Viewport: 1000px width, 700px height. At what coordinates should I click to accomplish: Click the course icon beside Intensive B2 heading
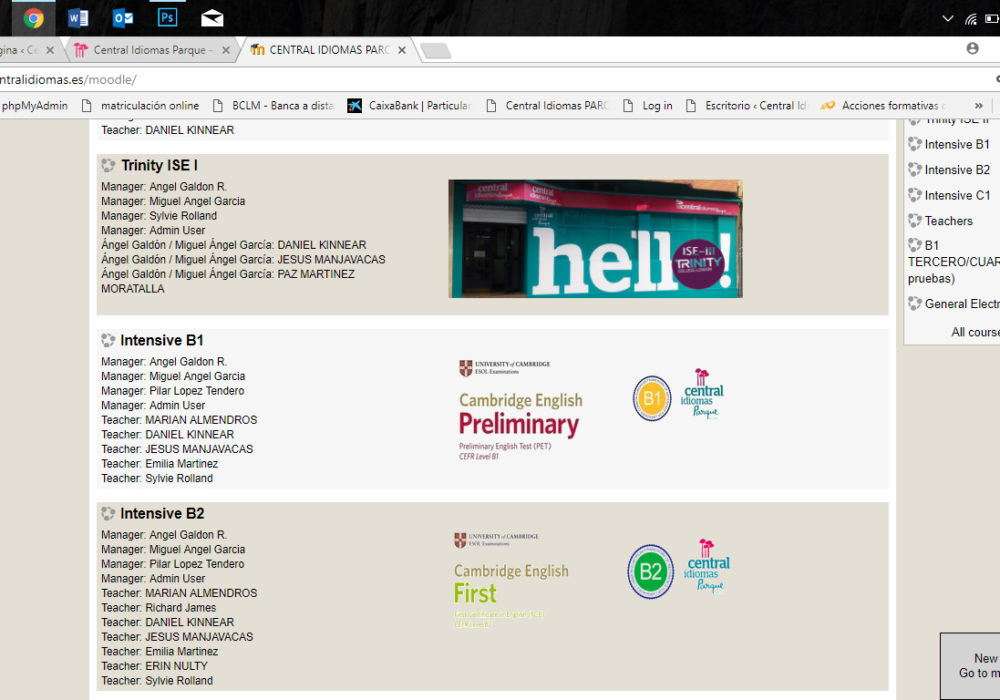[108, 514]
